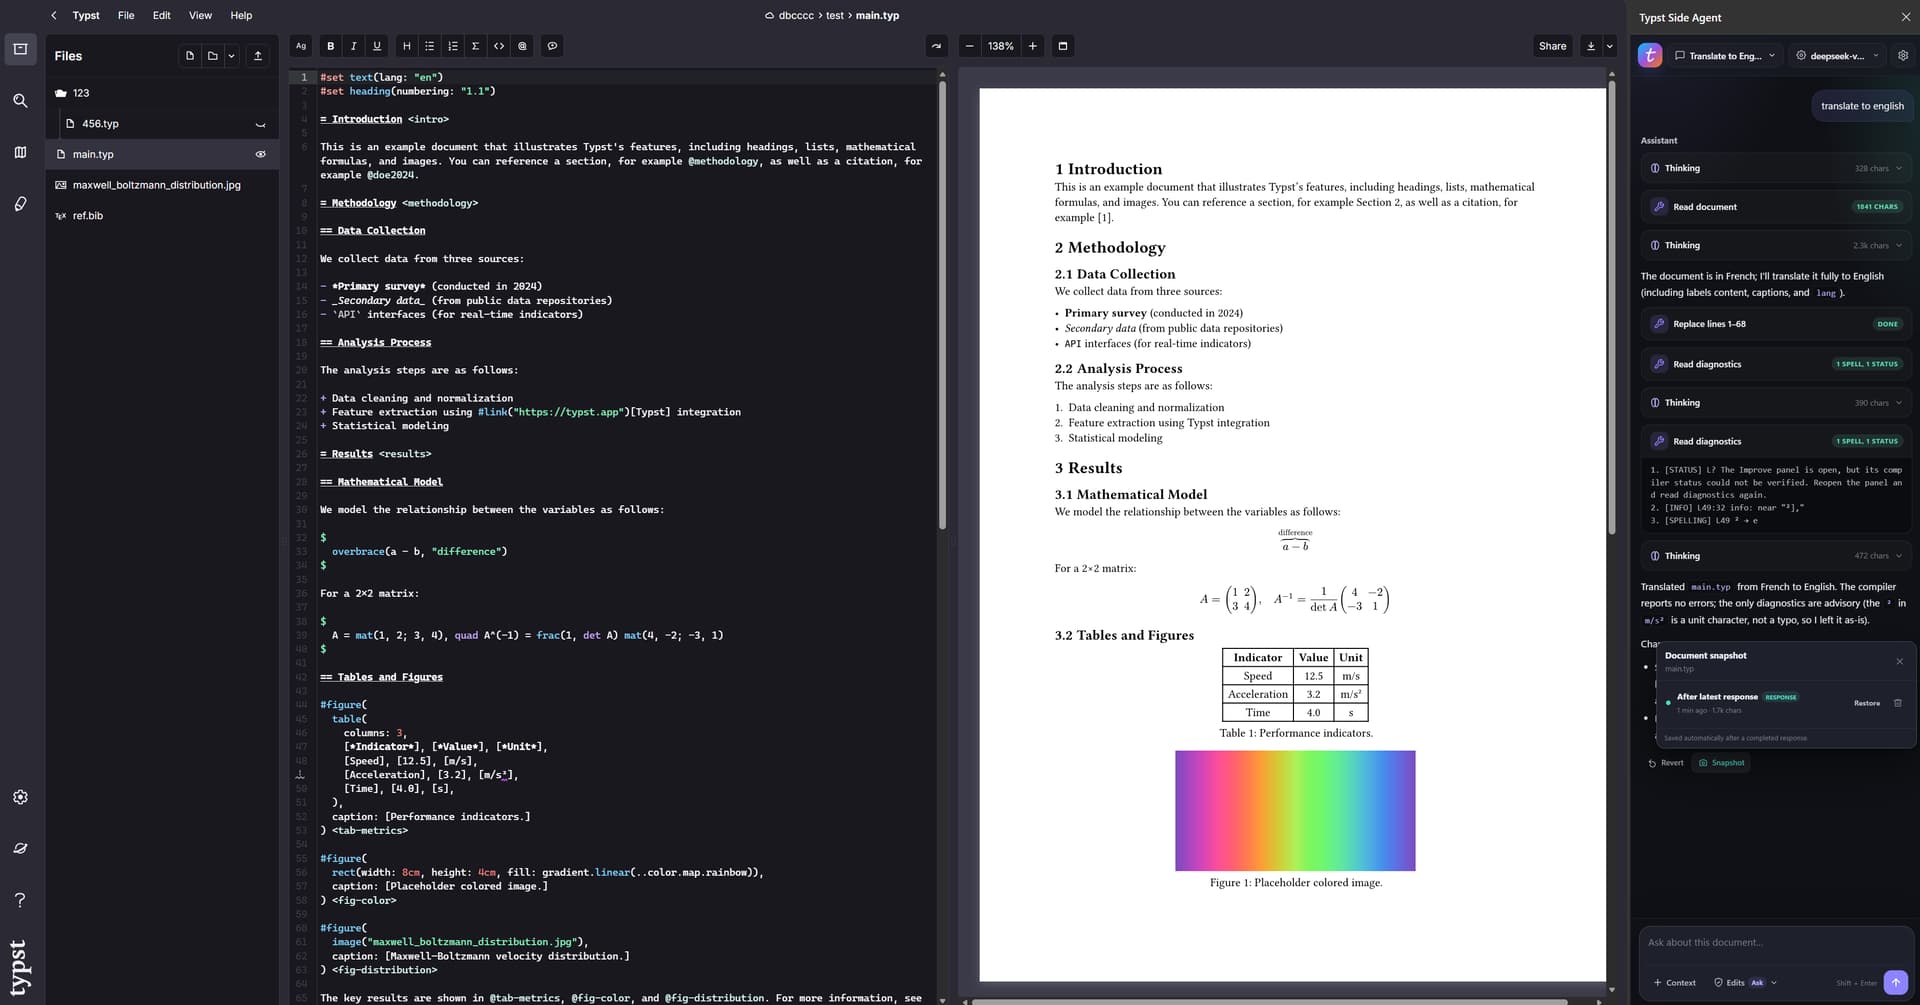Screen dimensions: 1920x1005
Task: Open the help question mark icon
Action: (20, 900)
